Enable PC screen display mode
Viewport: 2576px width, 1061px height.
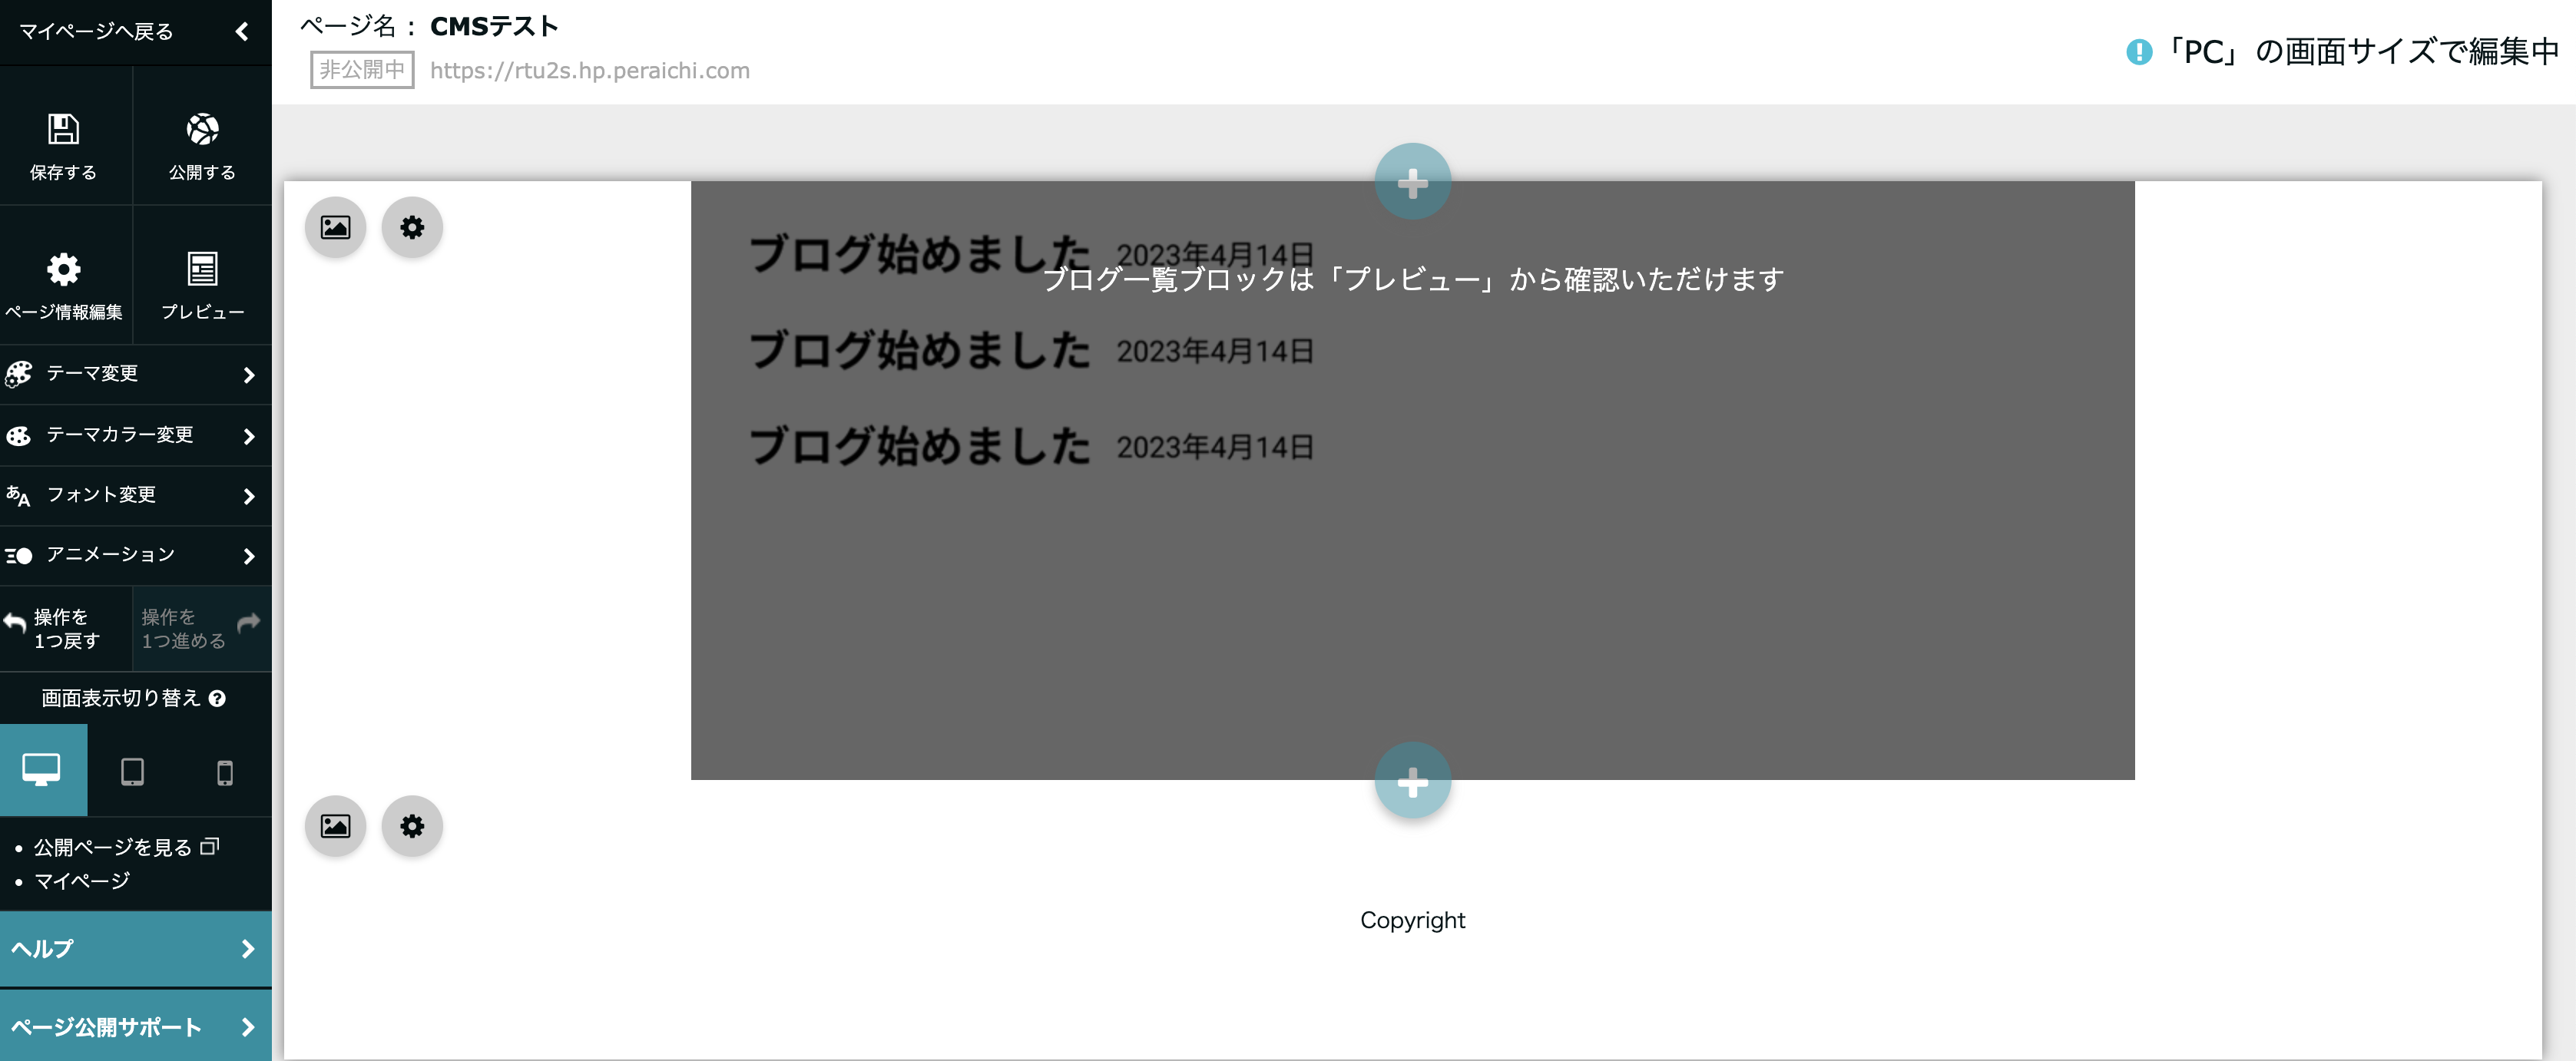pos(44,770)
